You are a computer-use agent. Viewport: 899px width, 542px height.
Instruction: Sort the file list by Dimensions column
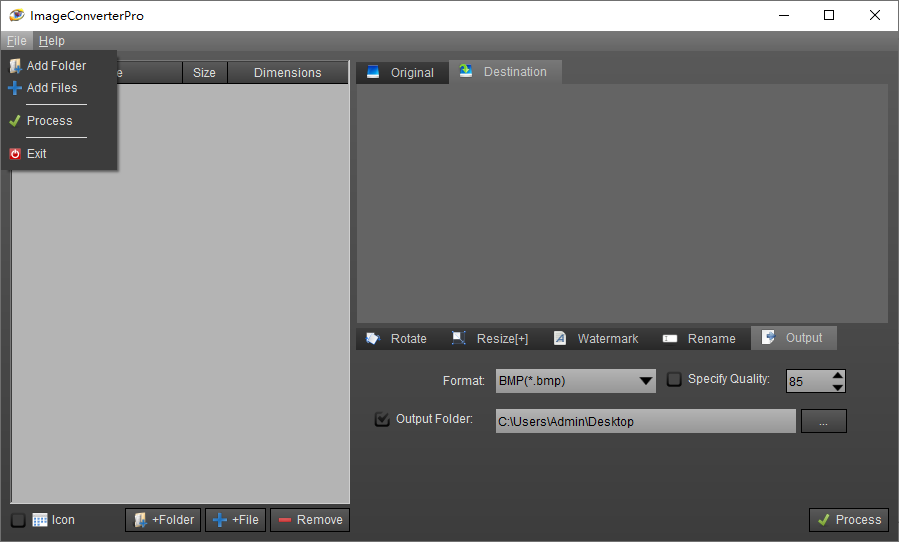tap(288, 73)
